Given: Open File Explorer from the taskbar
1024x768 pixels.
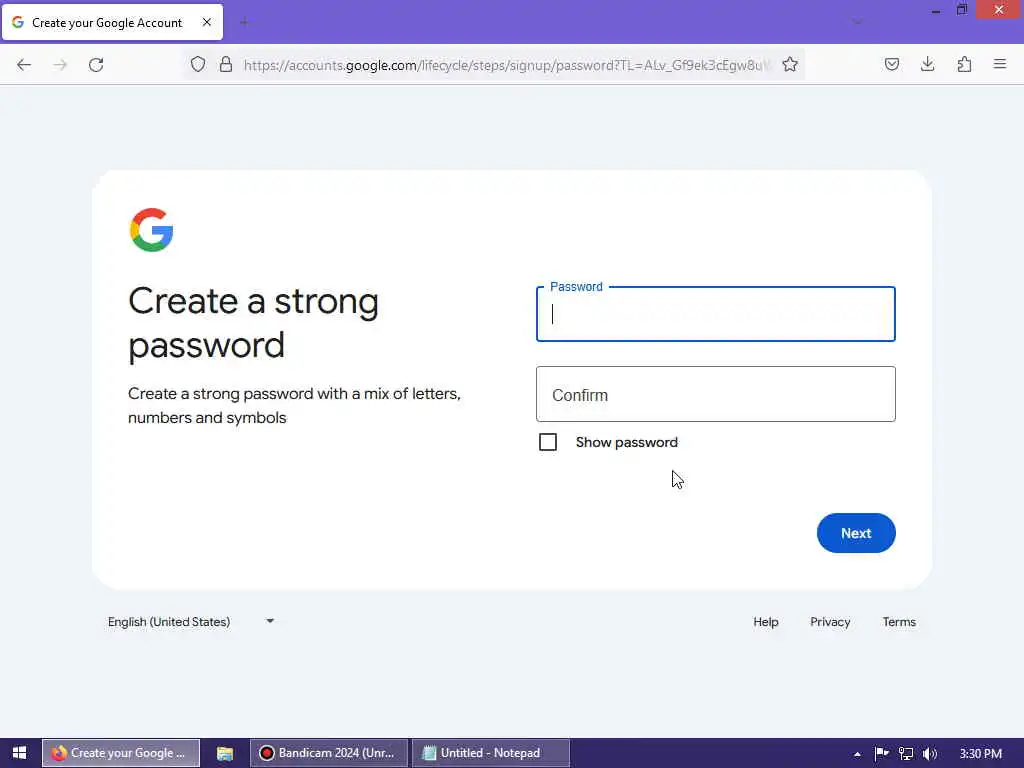Looking at the screenshot, I should (225, 753).
